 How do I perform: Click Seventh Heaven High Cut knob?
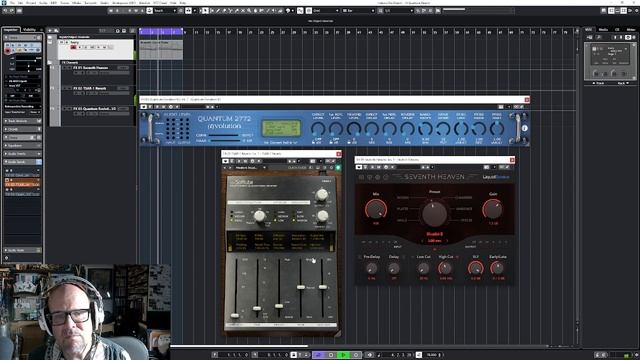(445, 268)
